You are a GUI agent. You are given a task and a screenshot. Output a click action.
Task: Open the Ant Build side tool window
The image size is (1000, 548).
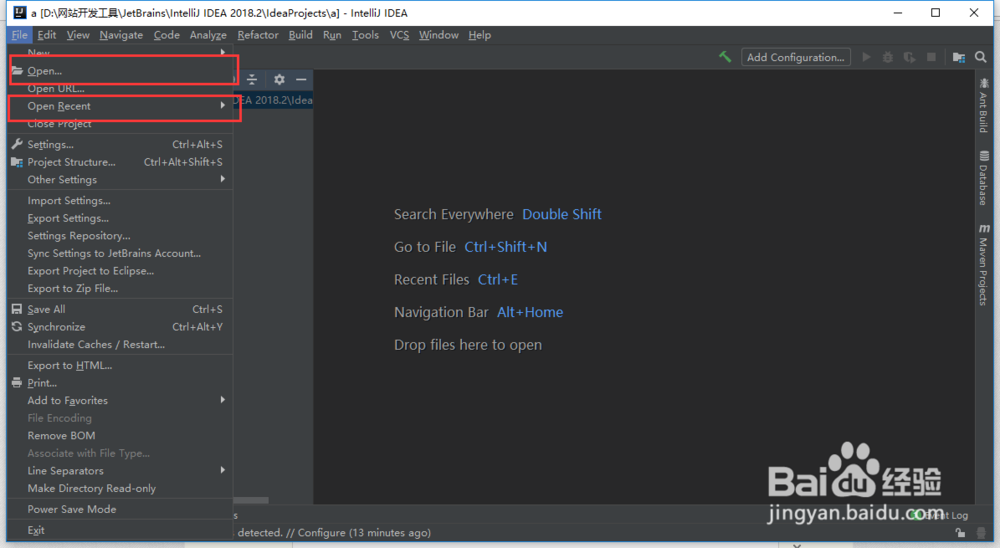point(983,105)
